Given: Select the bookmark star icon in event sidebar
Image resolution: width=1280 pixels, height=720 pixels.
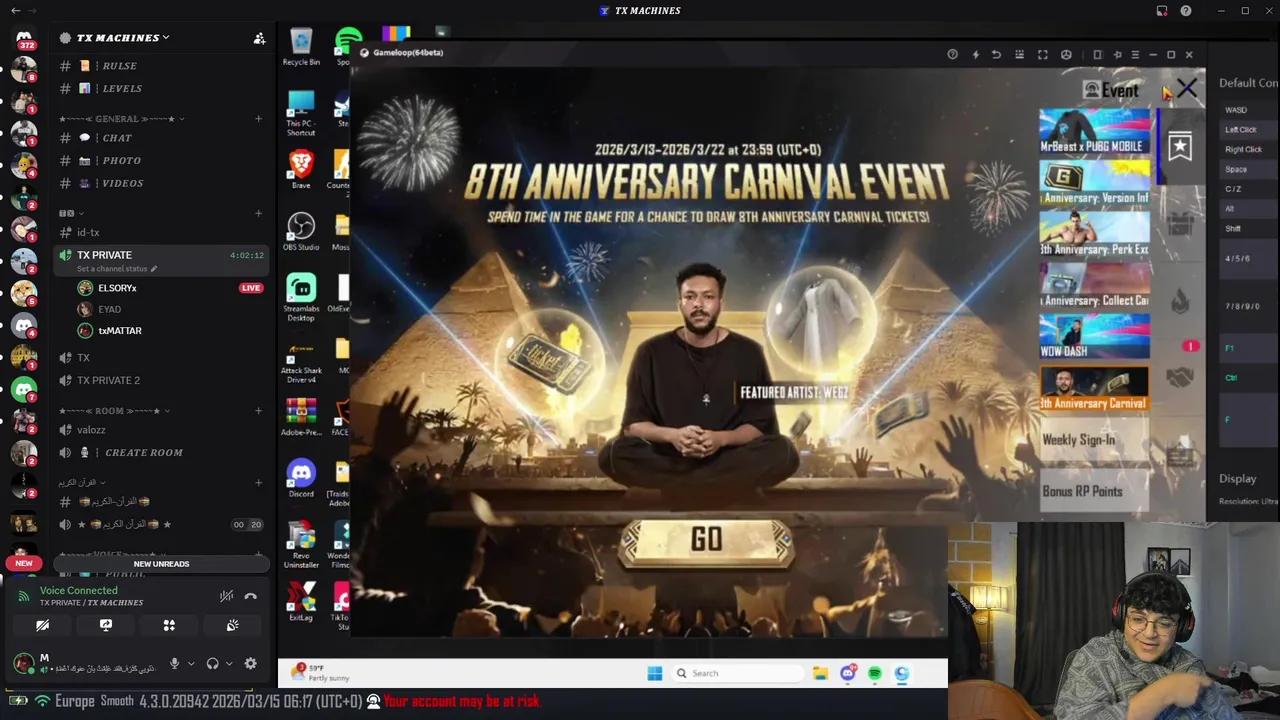Looking at the screenshot, I should pyautogui.click(x=1180, y=146).
